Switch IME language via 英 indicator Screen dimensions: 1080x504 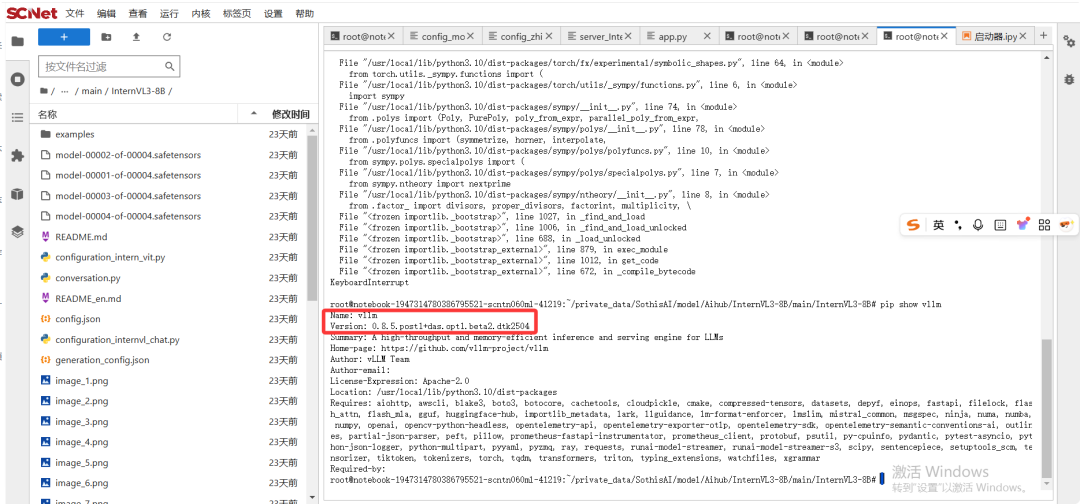point(939,224)
